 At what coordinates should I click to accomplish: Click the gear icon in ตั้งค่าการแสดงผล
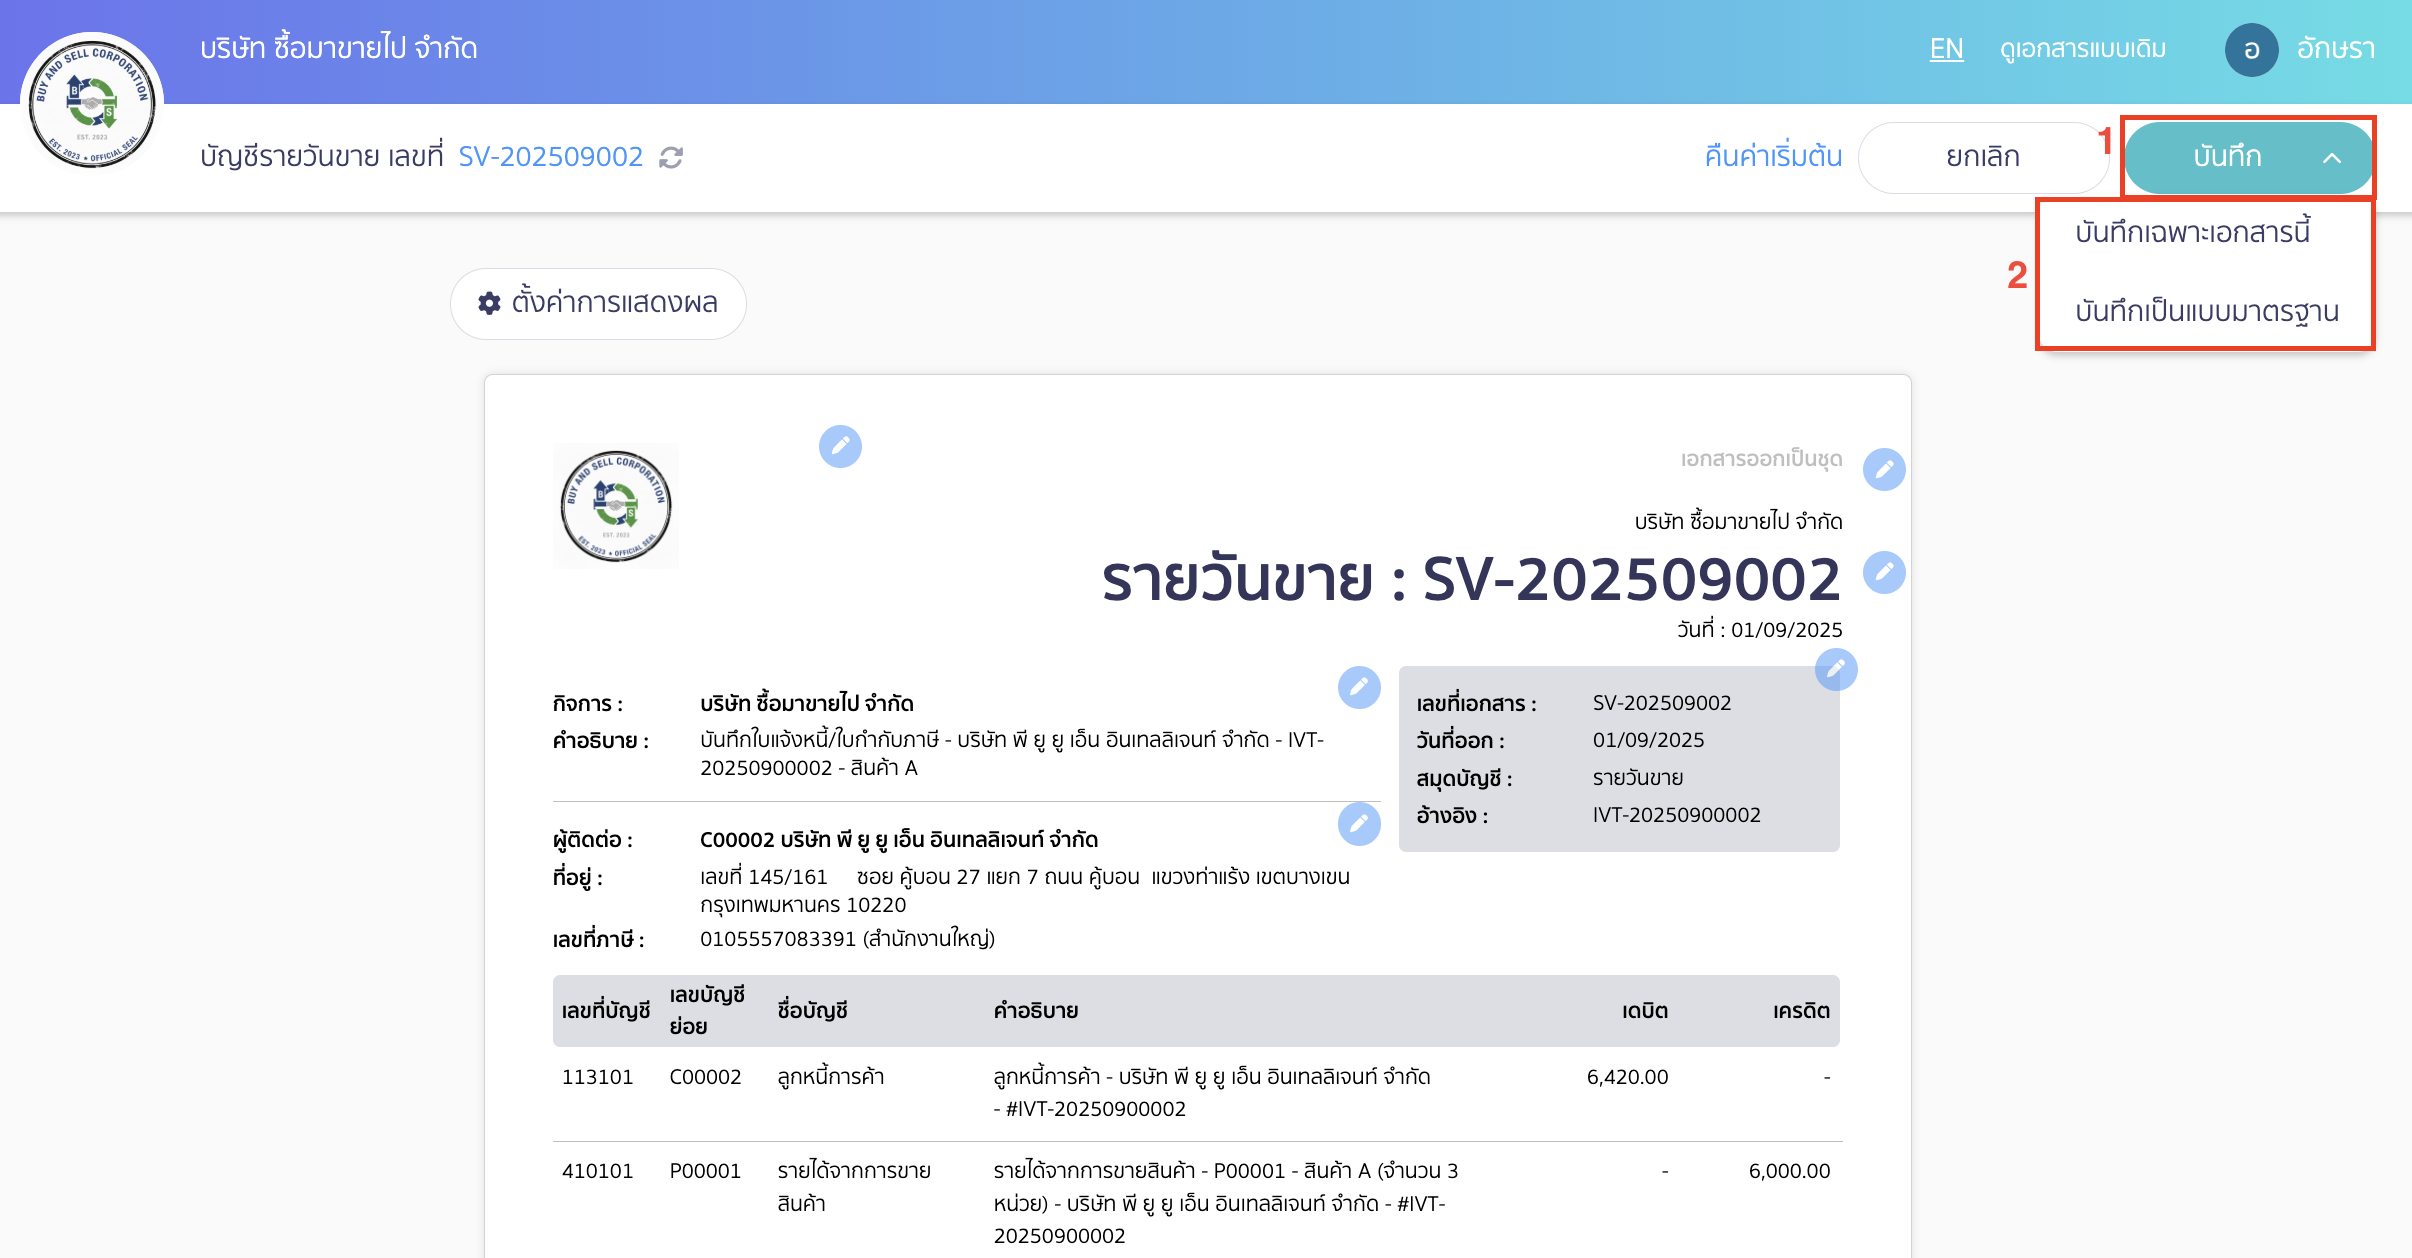489,304
